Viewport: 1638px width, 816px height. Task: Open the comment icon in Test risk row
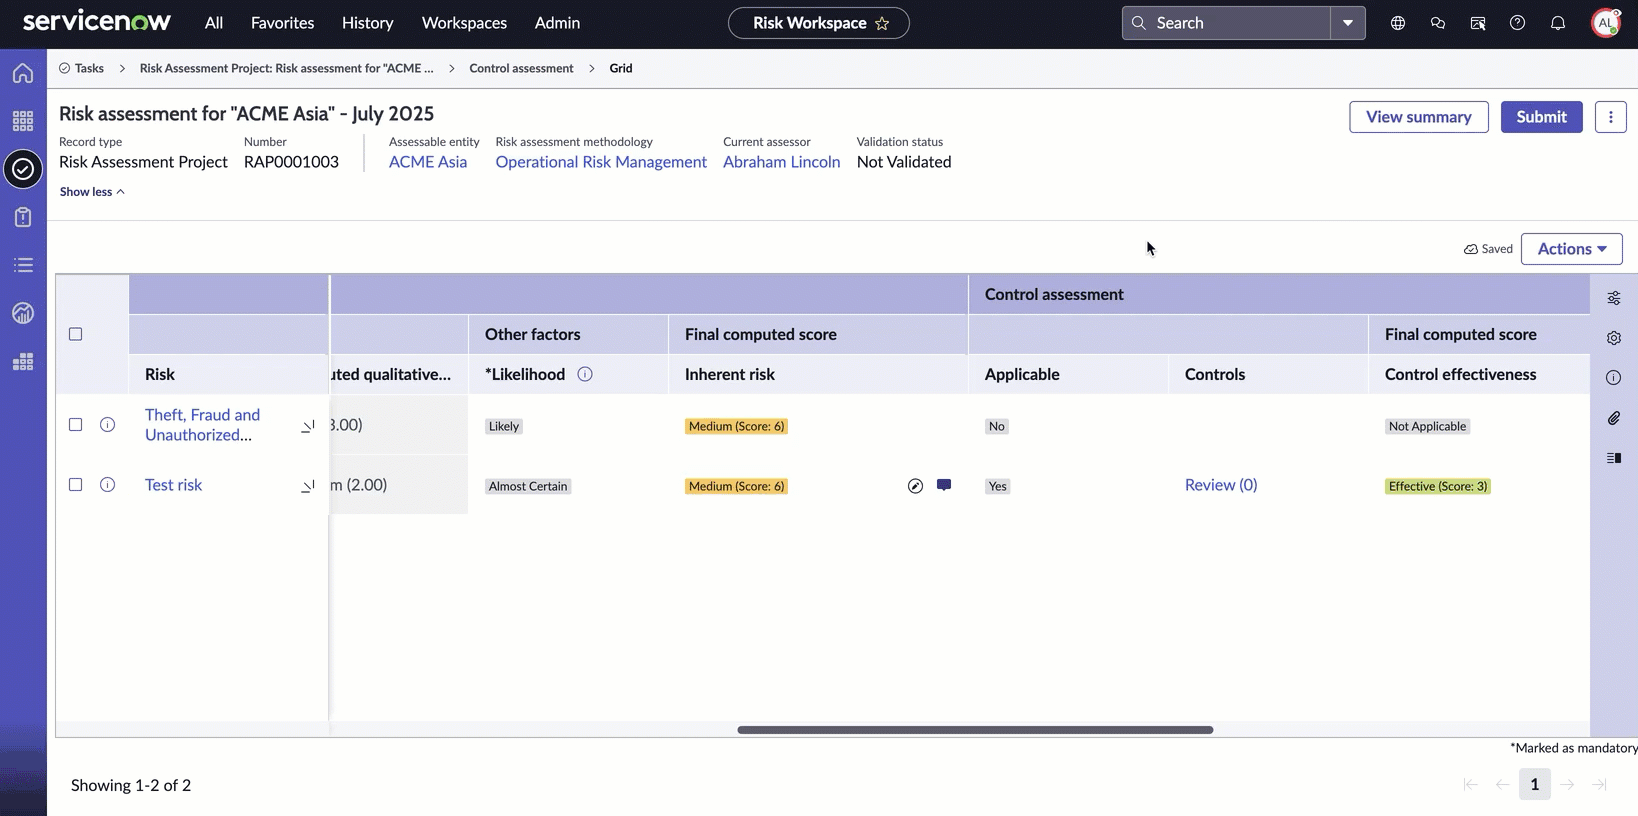944,485
